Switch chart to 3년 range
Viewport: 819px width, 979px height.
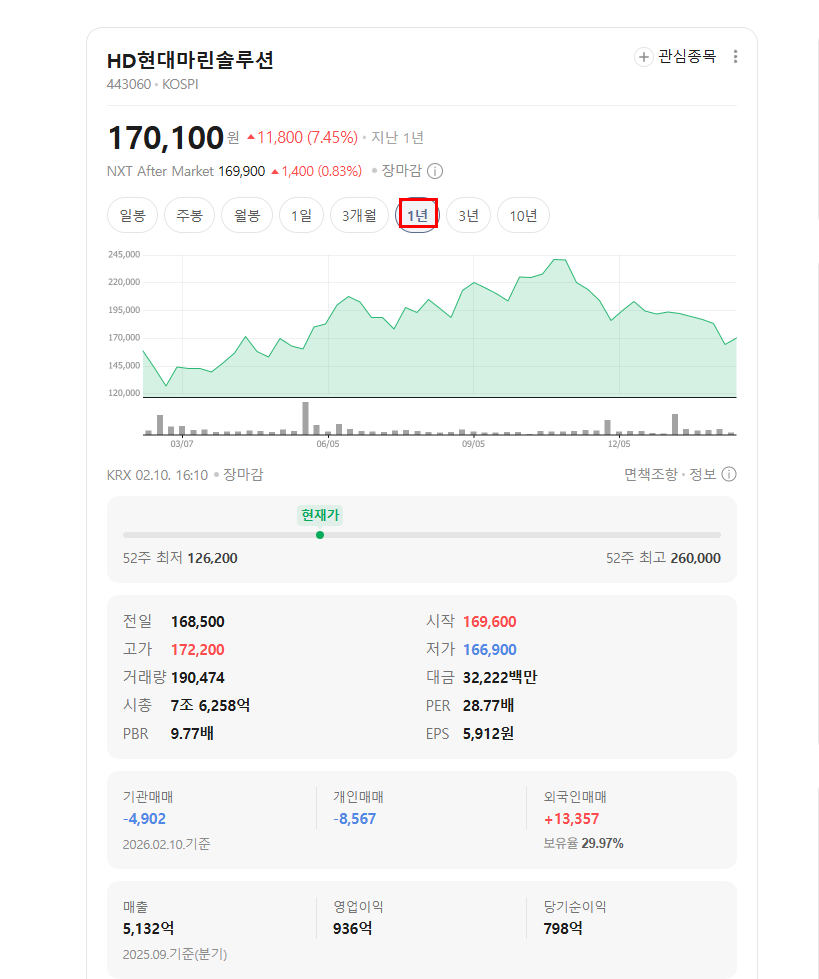pos(468,215)
